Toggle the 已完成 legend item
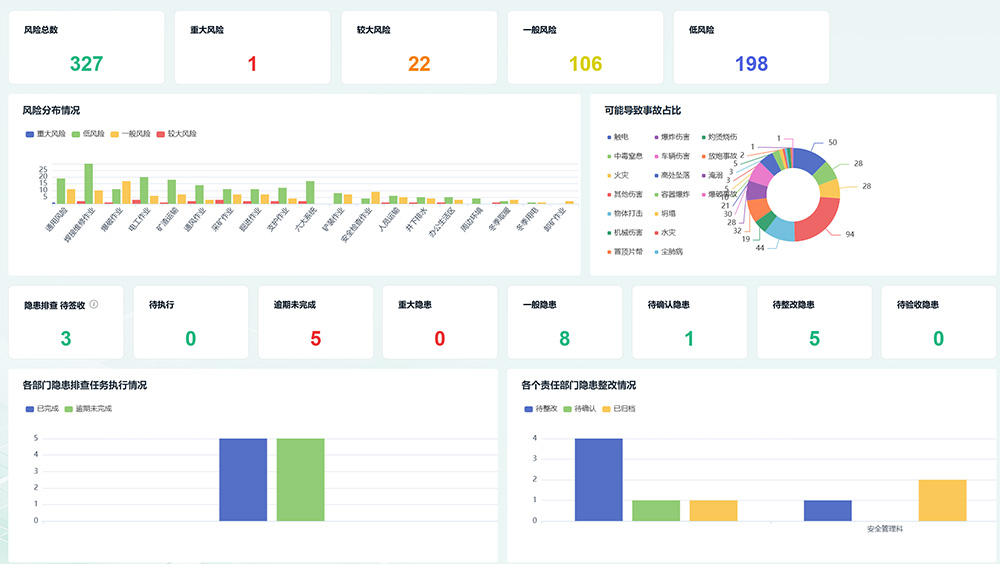 [x=41, y=408]
